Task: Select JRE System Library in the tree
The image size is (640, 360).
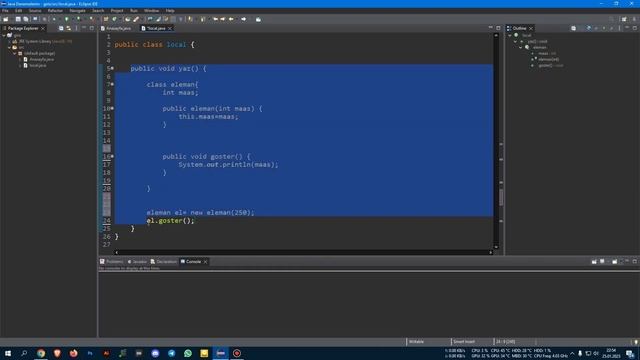Action: [x=43, y=42]
